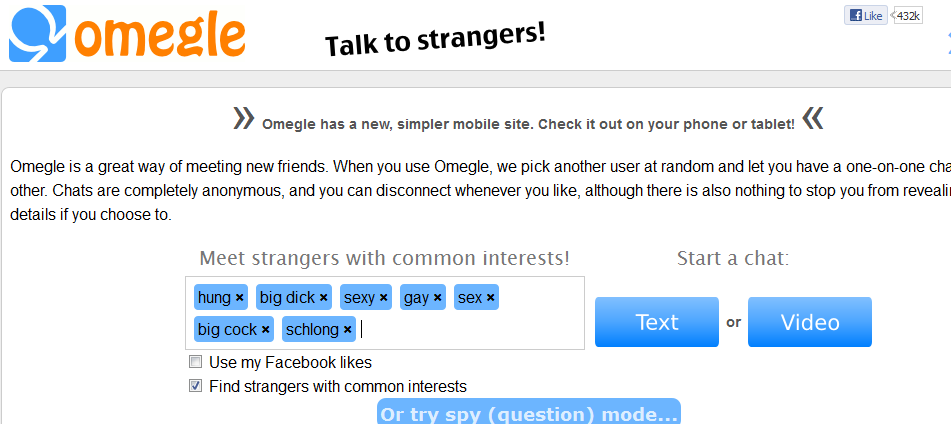Remove the 'schlong' interest tag
The width and height of the screenshot is (951, 424).
click(348, 329)
